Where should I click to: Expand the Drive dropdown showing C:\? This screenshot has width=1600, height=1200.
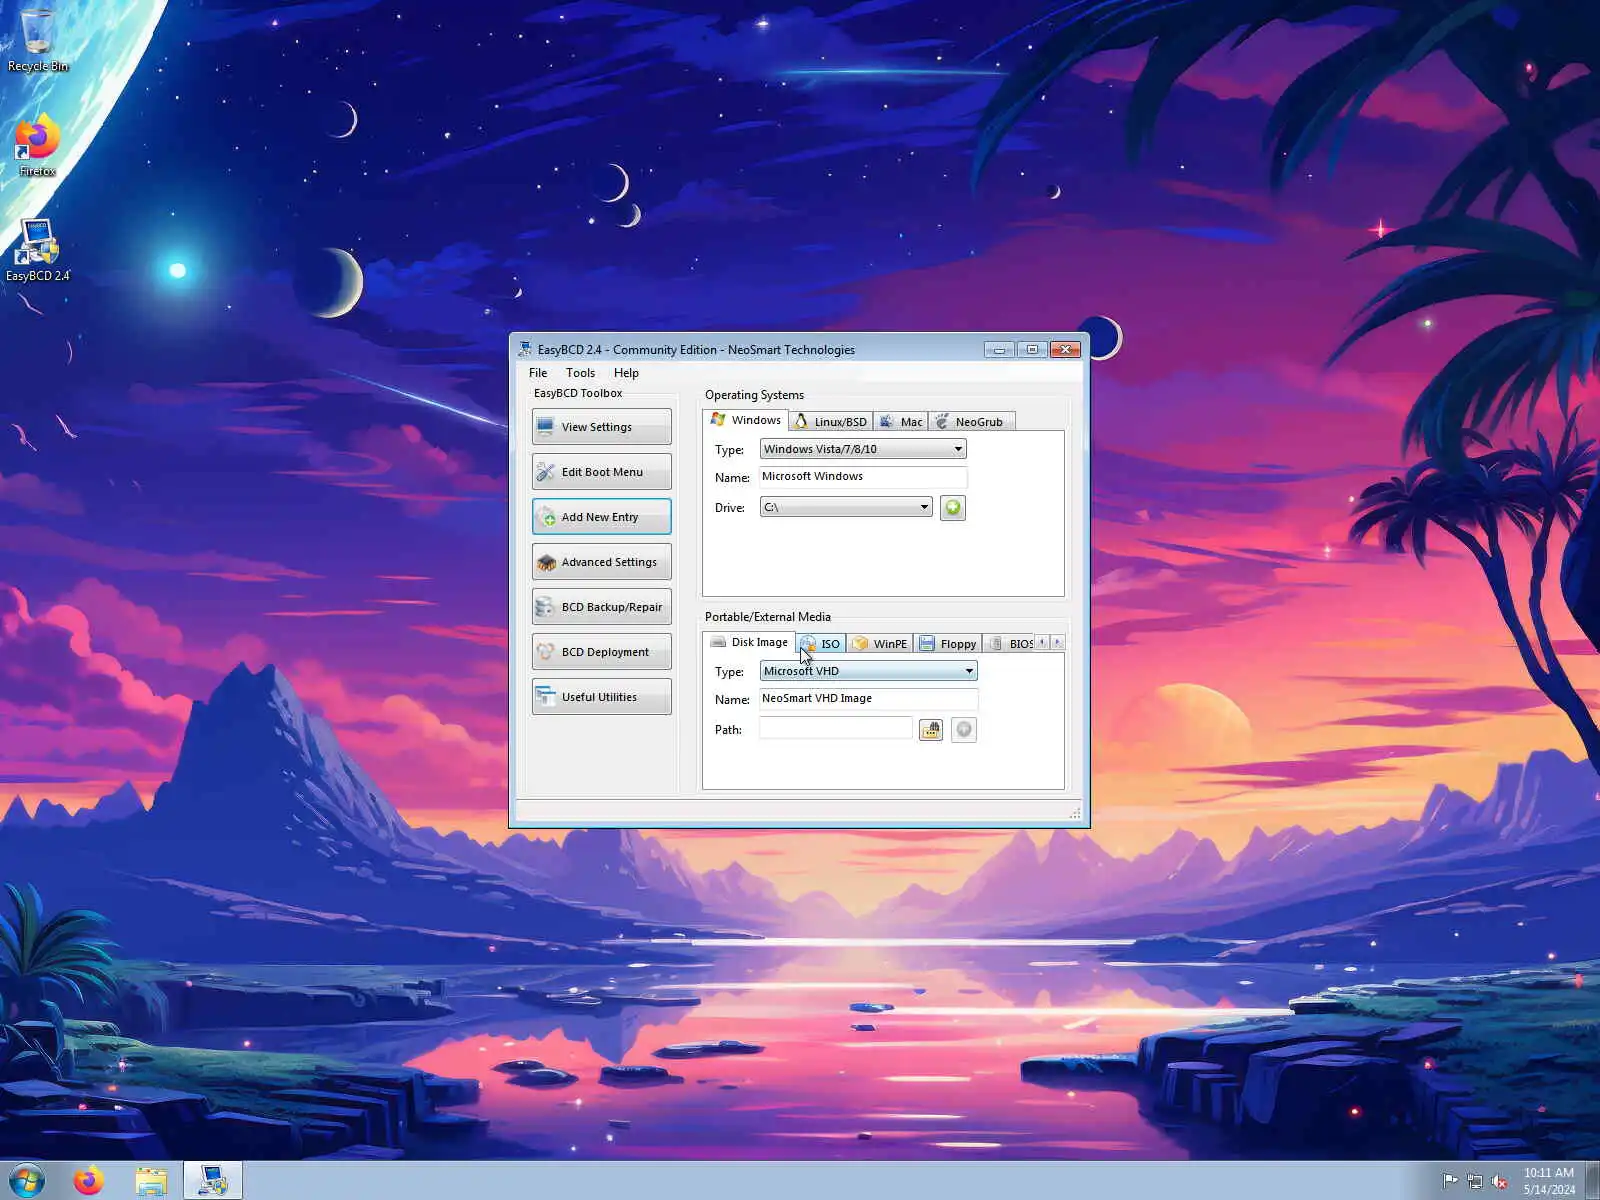846,507
